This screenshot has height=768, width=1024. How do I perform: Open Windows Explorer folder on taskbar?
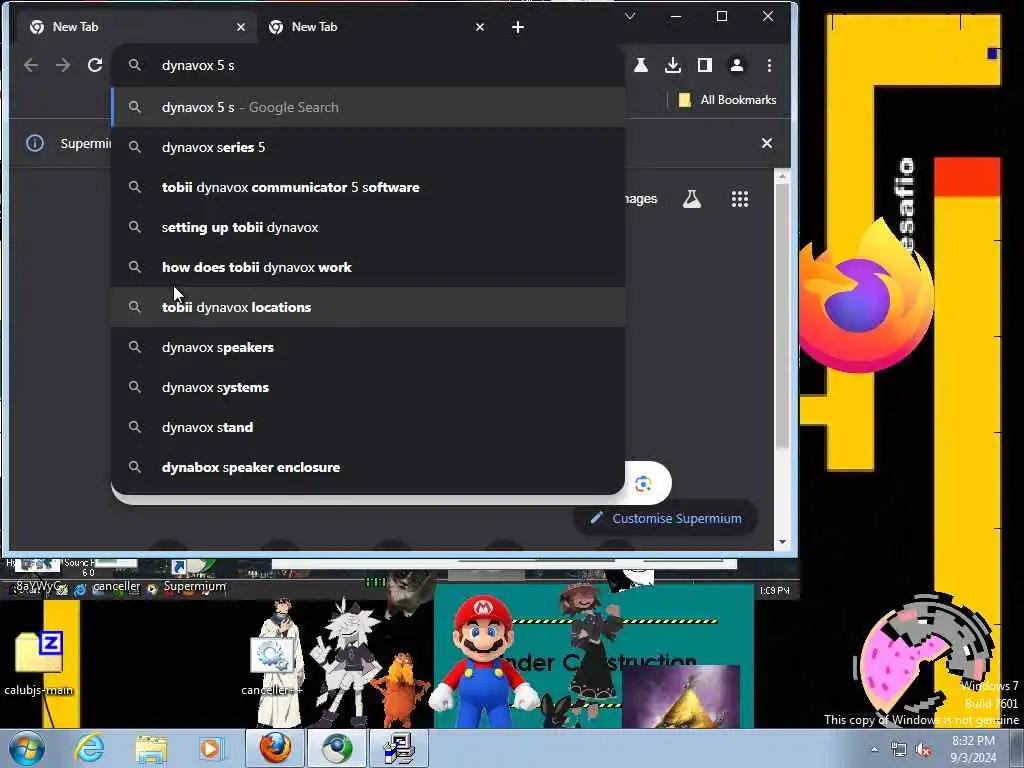pyautogui.click(x=152, y=748)
